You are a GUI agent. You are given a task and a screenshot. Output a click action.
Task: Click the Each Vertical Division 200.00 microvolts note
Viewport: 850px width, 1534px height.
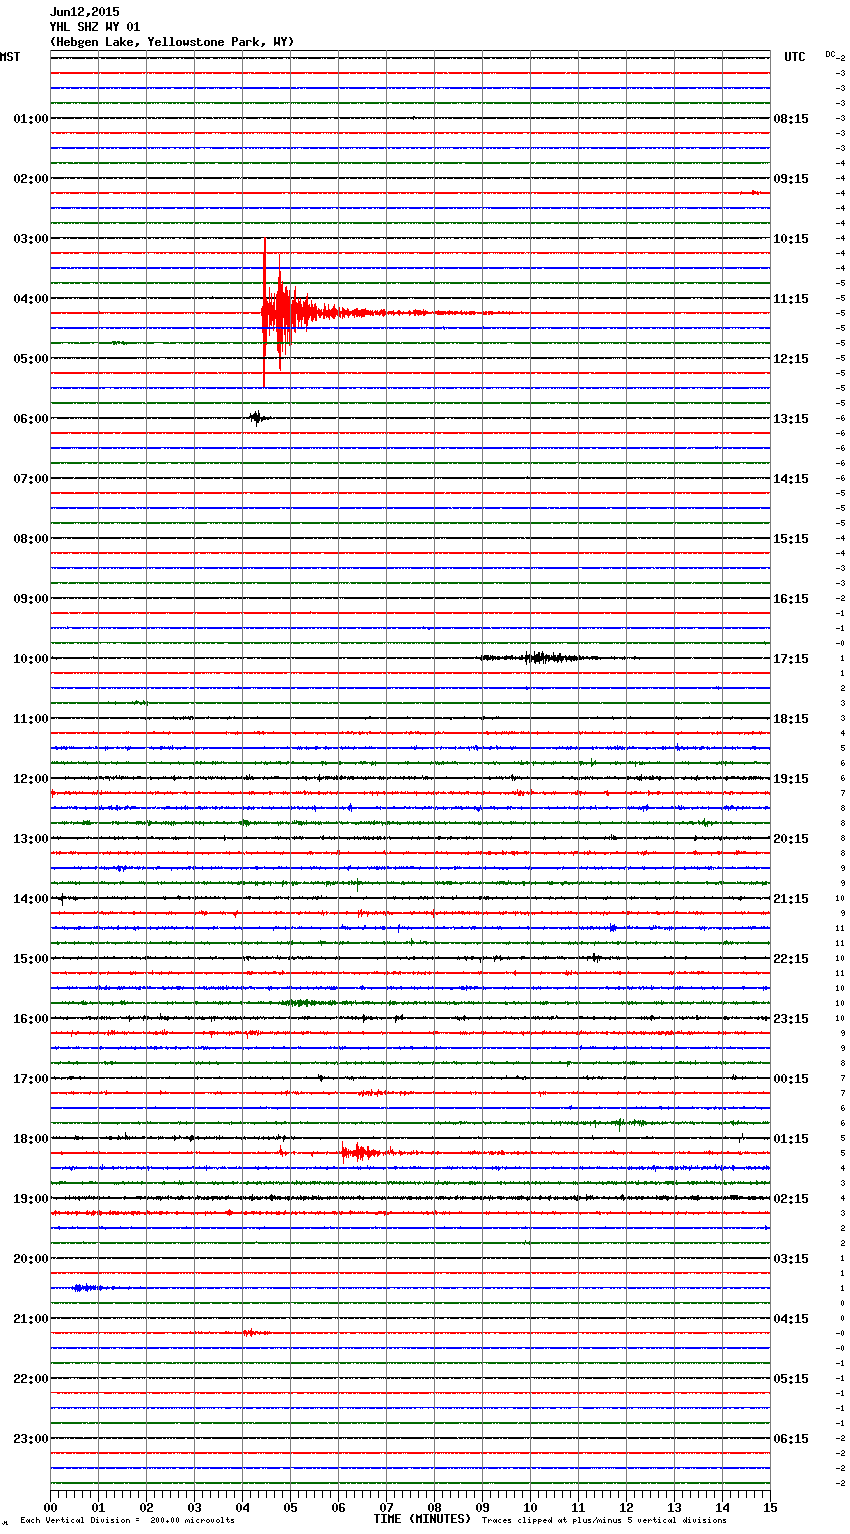(x=127, y=1521)
